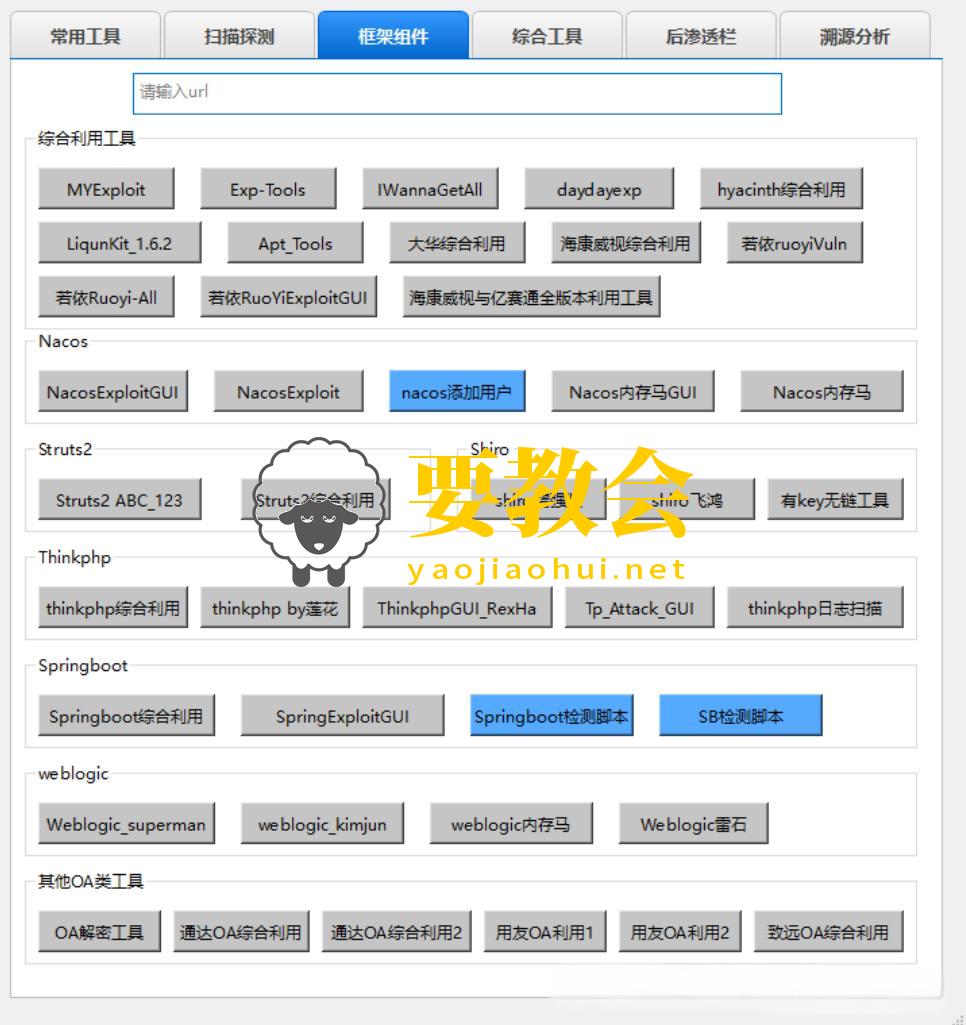Launch weblogic内存马
This screenshot has width=966, height=1025.
tap(511, 824)
